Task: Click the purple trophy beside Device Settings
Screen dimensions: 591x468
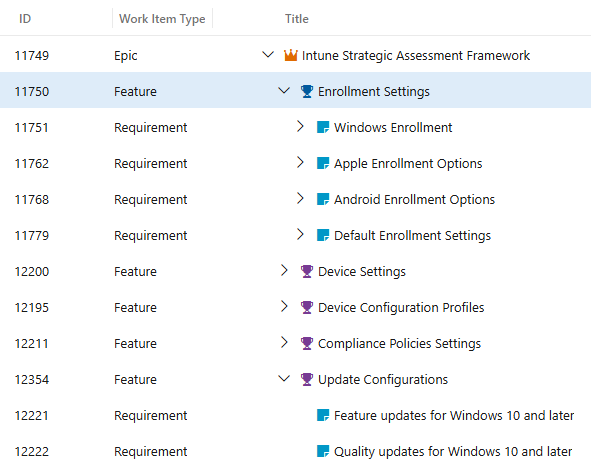Action: (x=307, y=271)
